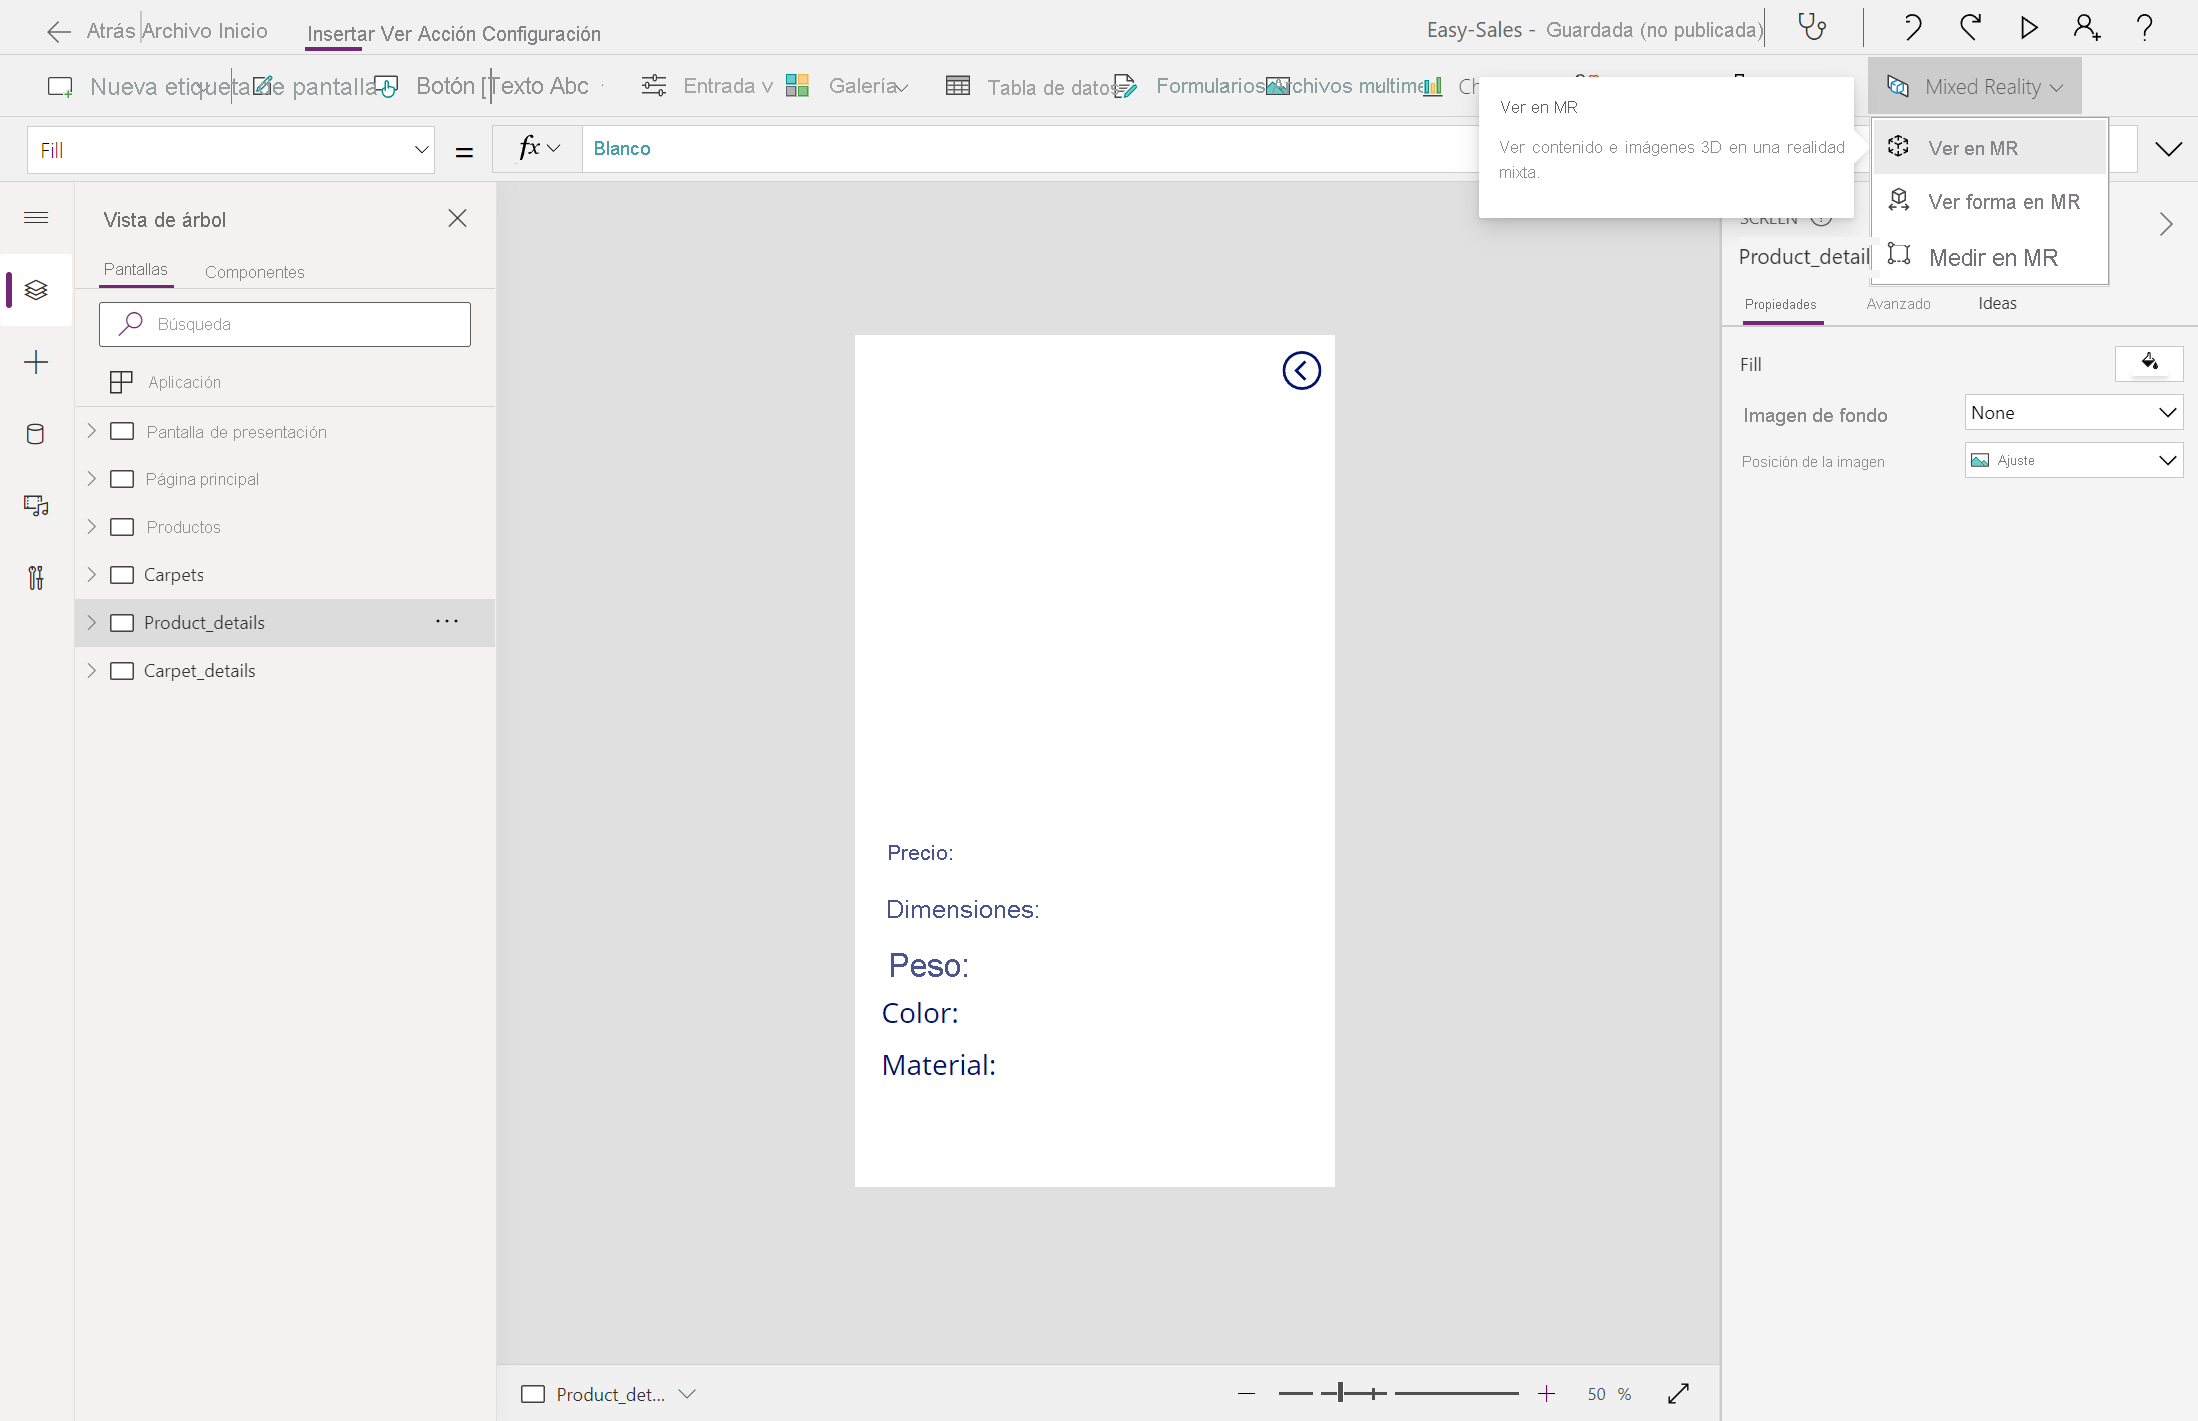Screen dimensions: 2198x1421
Task: Select the Peso: label on canvas
Action: pos(929,966)
